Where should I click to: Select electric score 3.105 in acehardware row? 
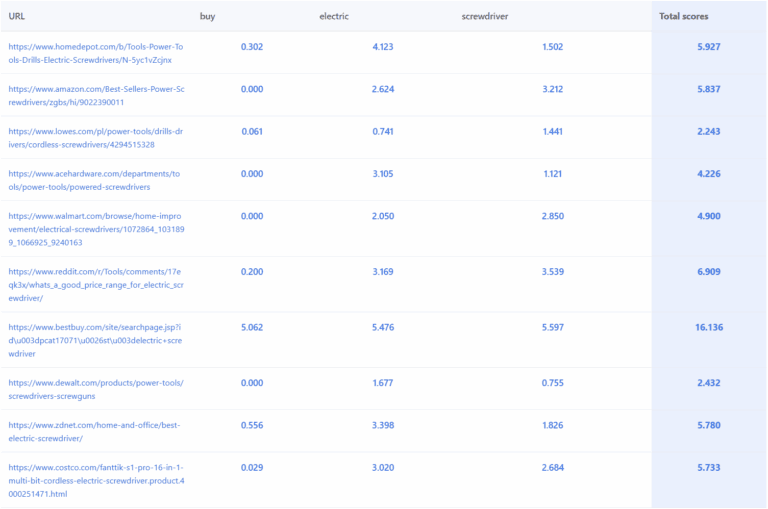point(383,174)
